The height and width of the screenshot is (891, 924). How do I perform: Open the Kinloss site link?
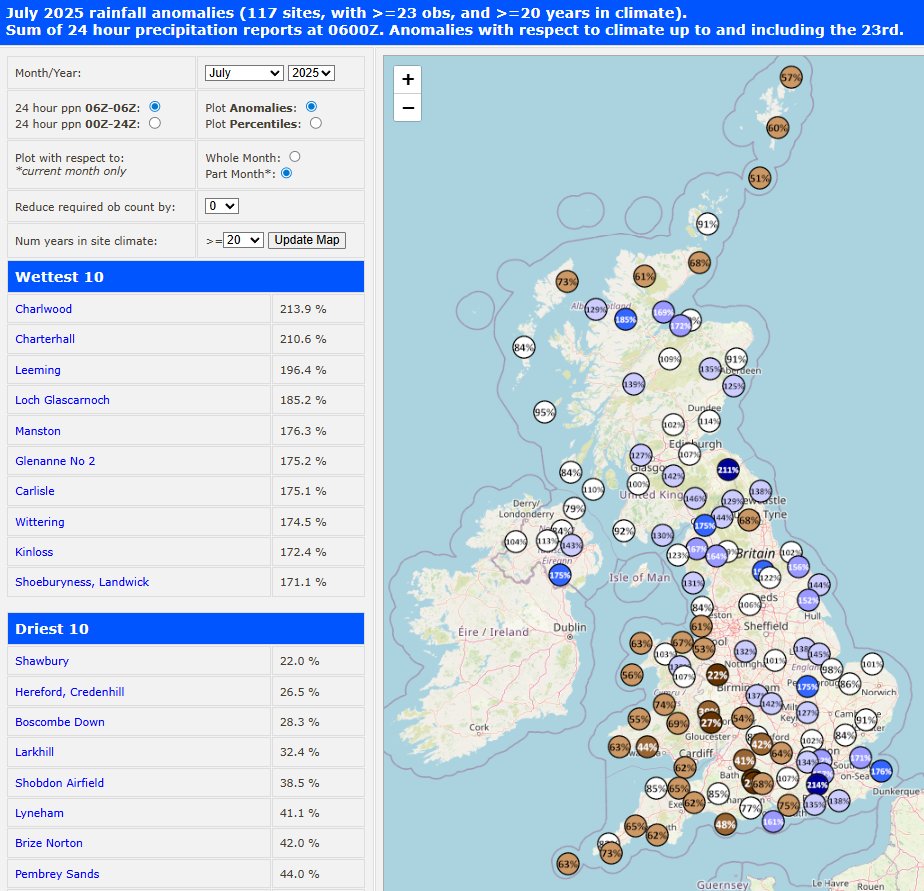click(34, 552)
